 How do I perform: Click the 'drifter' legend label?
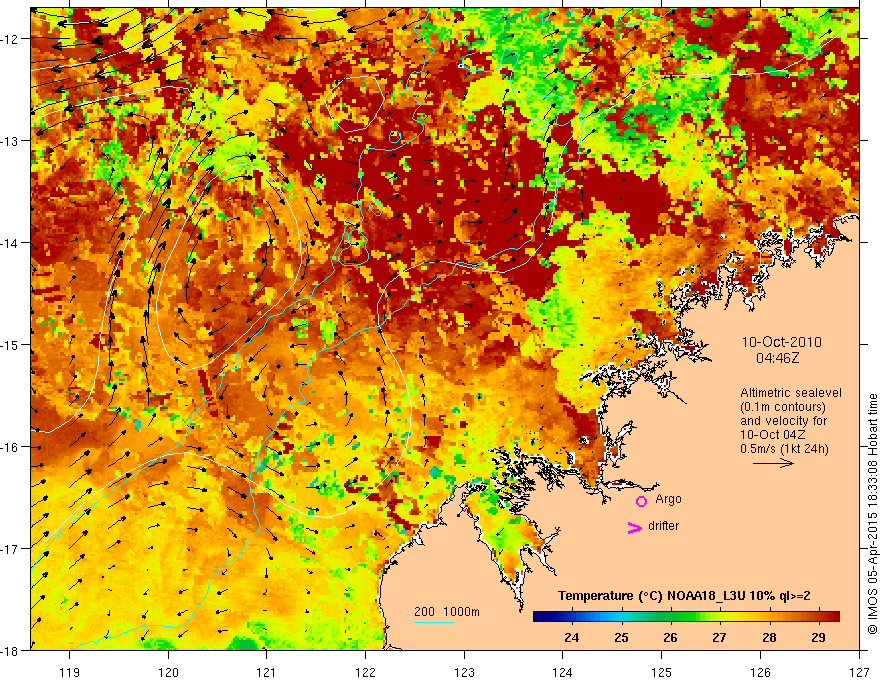tap(663, 526)
